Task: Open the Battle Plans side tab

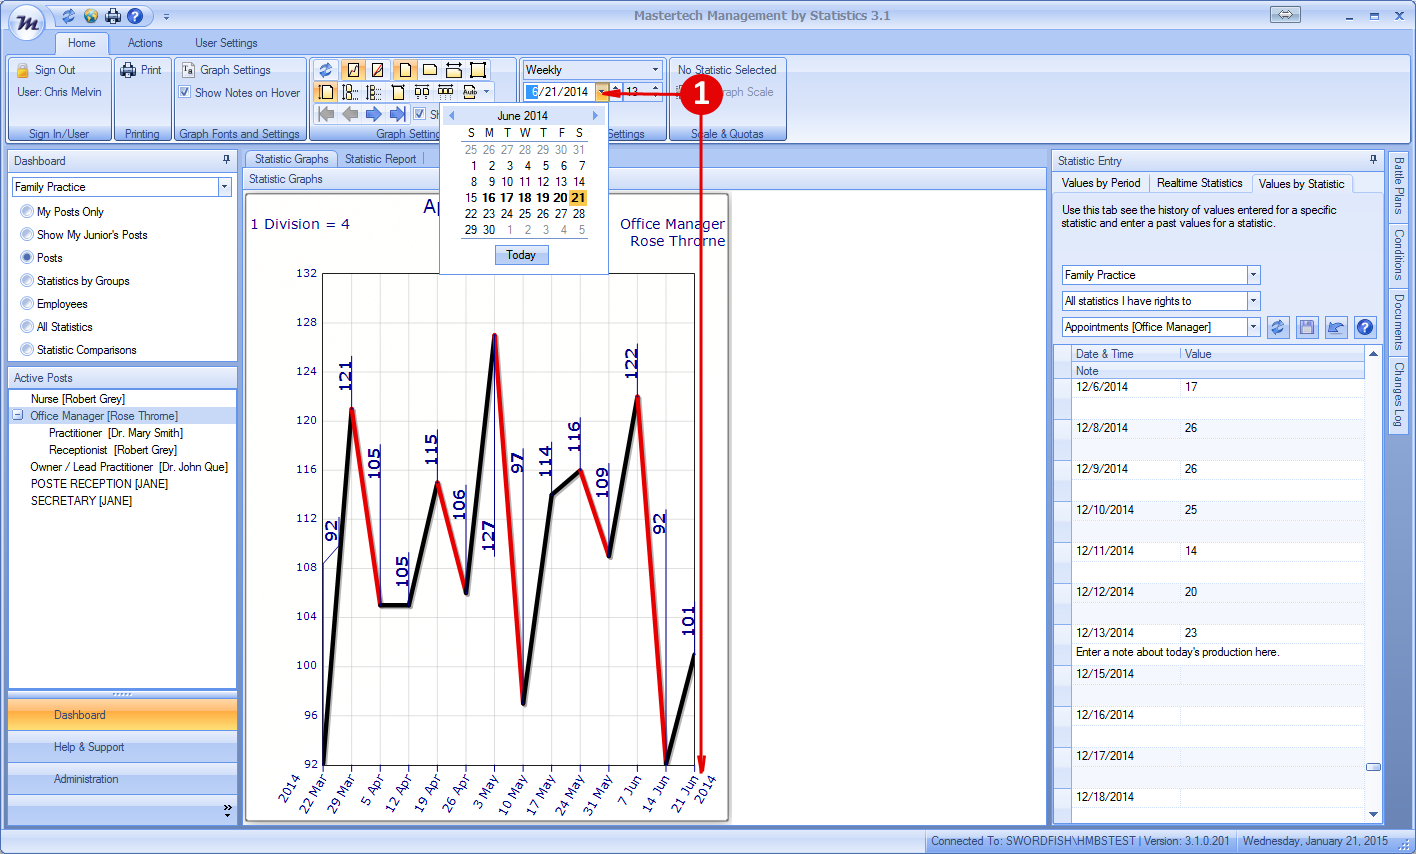Action: 1399,186
